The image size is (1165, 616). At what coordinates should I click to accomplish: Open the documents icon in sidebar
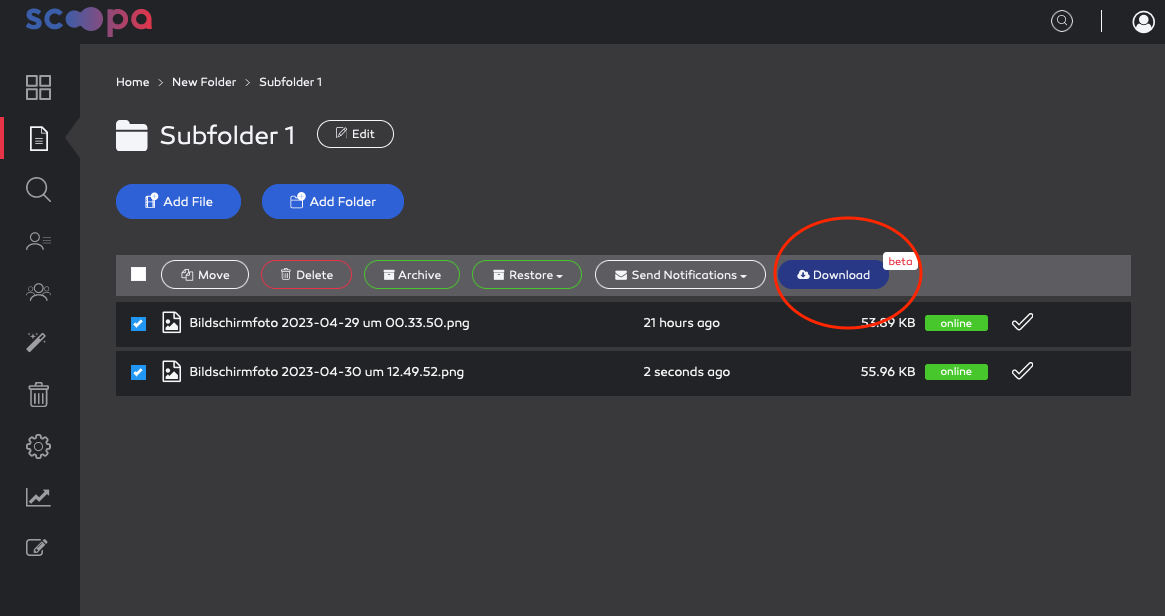click(x=39, y=138)
